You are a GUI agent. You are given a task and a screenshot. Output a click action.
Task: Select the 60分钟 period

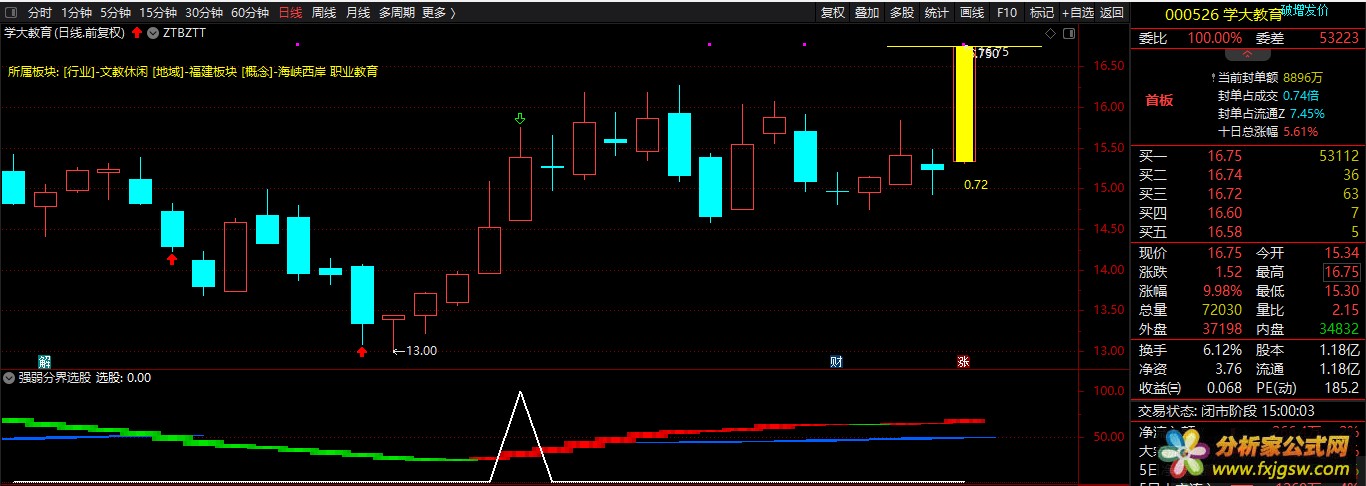coord(250,13)
